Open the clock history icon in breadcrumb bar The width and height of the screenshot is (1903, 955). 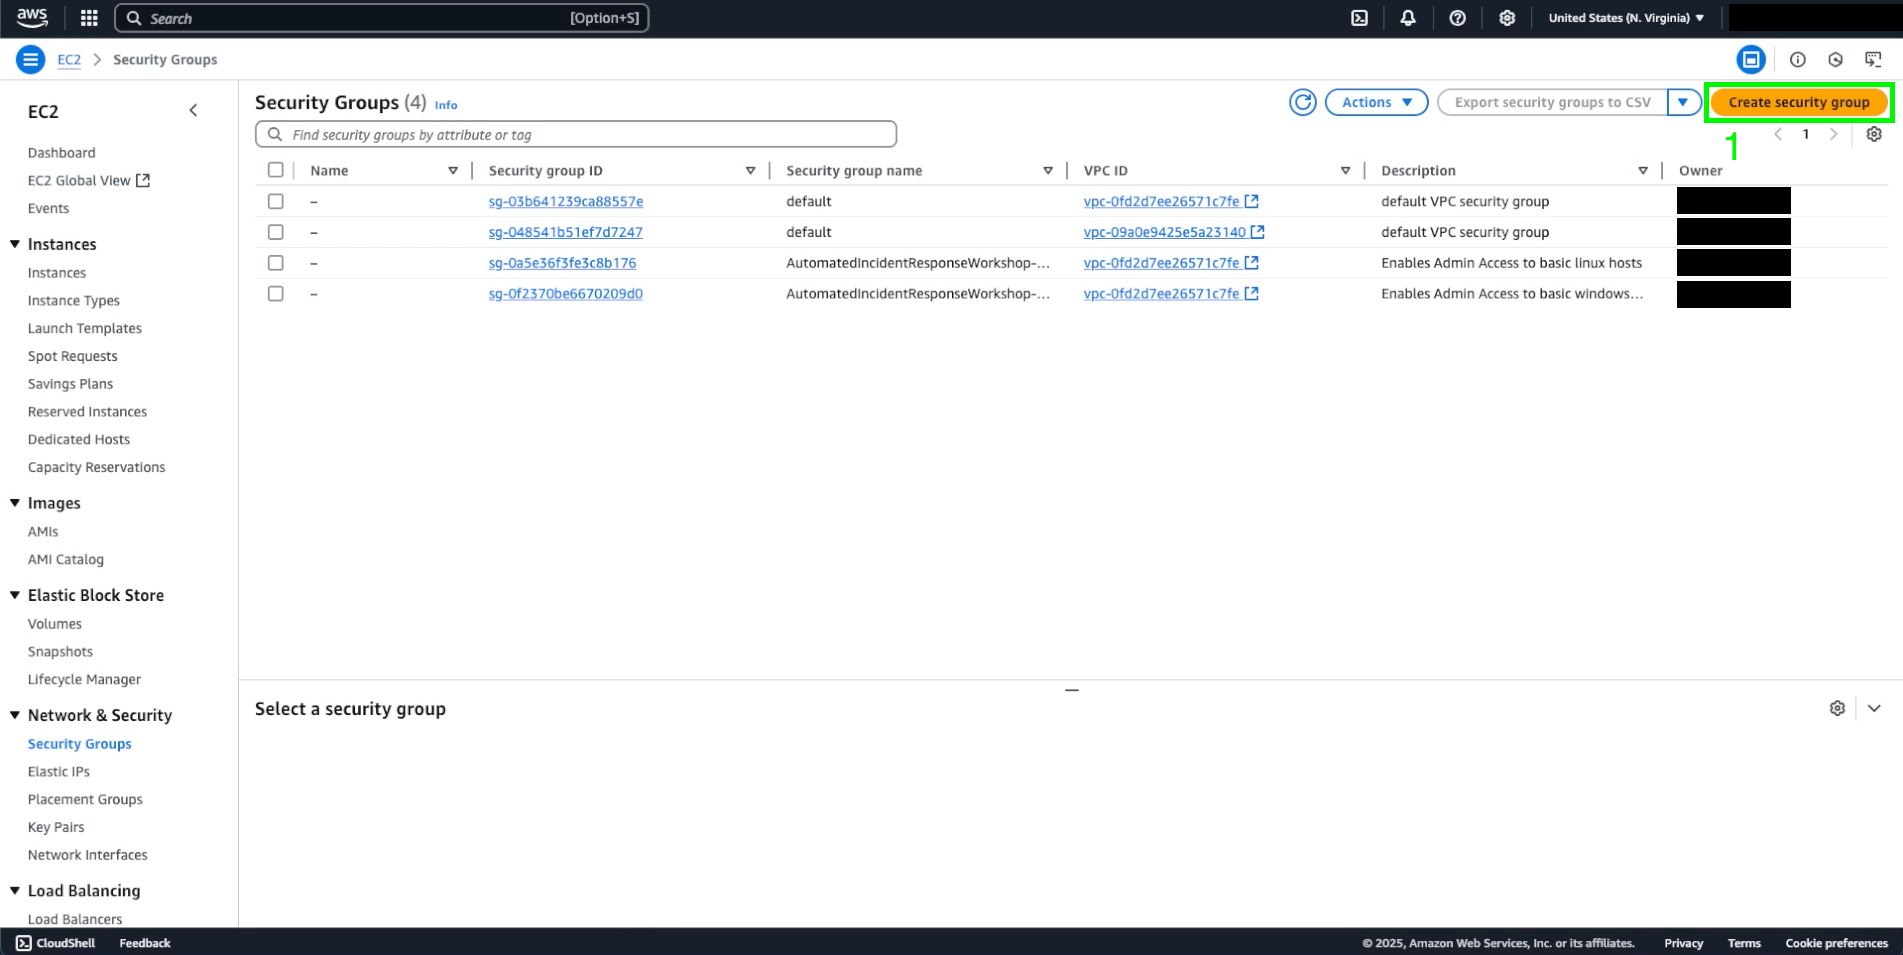[x=1835, y=60]
